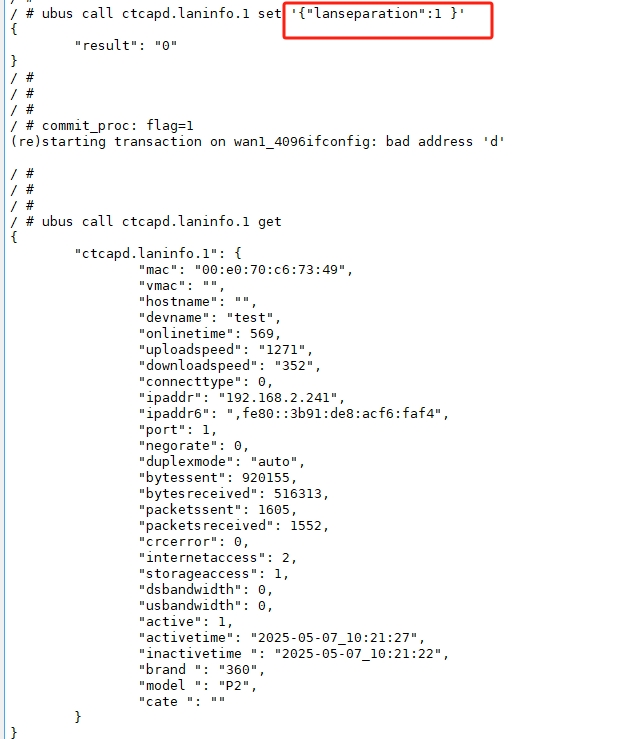Click the duplexmode "auto" line

[x=222, y=462]
